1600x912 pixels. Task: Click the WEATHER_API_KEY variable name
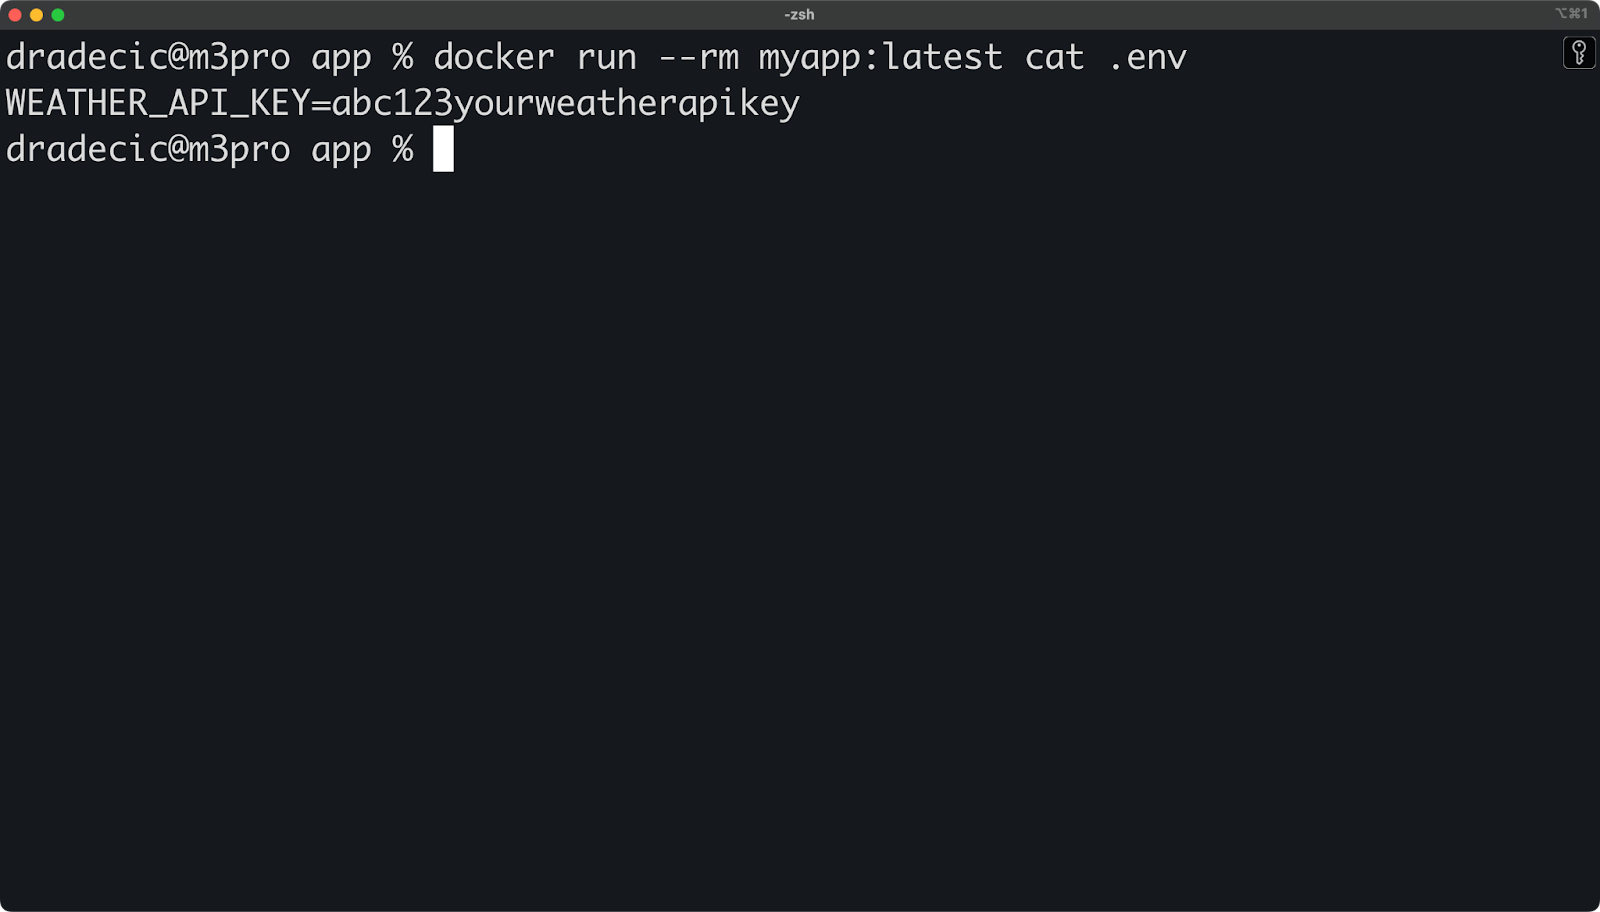click(x=157, y=103)
